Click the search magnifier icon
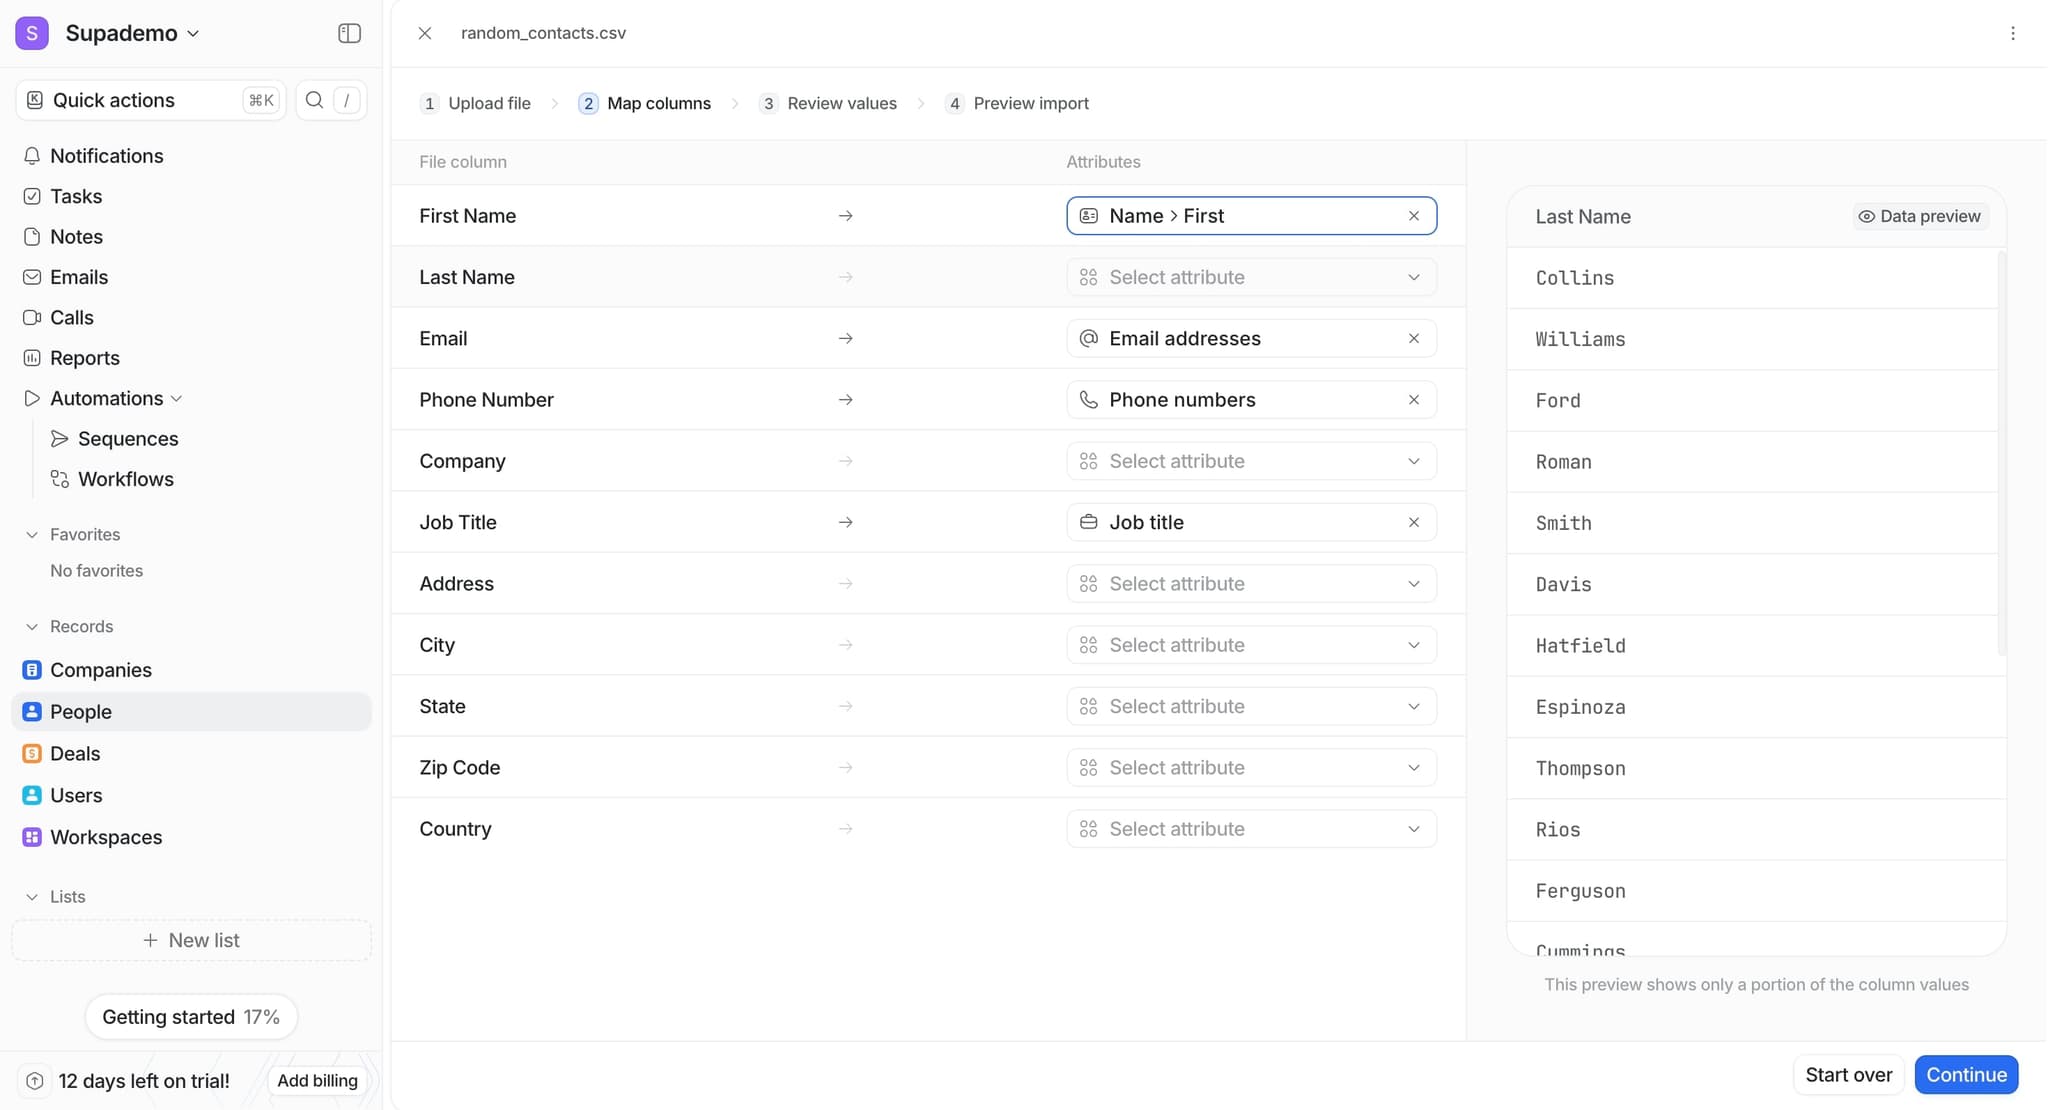The image size is (2048, 1110). point(314,100)
